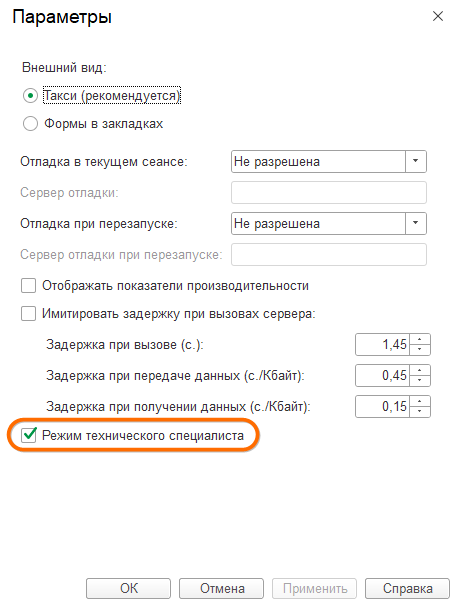Image resolution: width=458 pixels, height=604 pixels.
Task: Close the Параметры dialog with the X
Action: click(x=438, y=17)
